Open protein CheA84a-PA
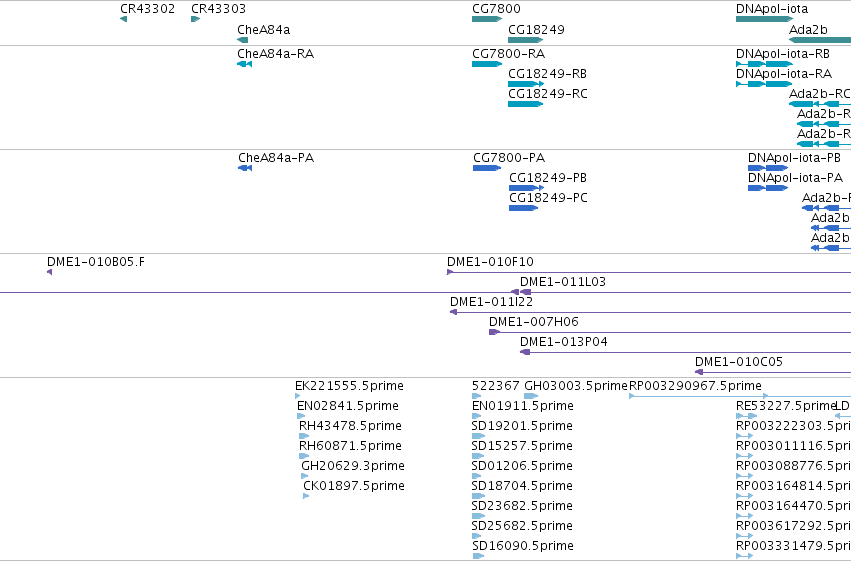Screen dimensions: 851x561 point(276,158)
